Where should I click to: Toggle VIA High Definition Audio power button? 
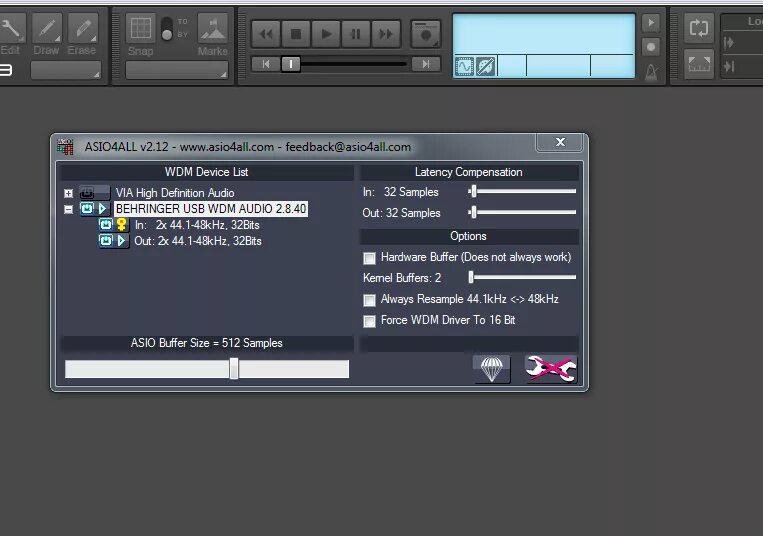(x=87, y=193)
